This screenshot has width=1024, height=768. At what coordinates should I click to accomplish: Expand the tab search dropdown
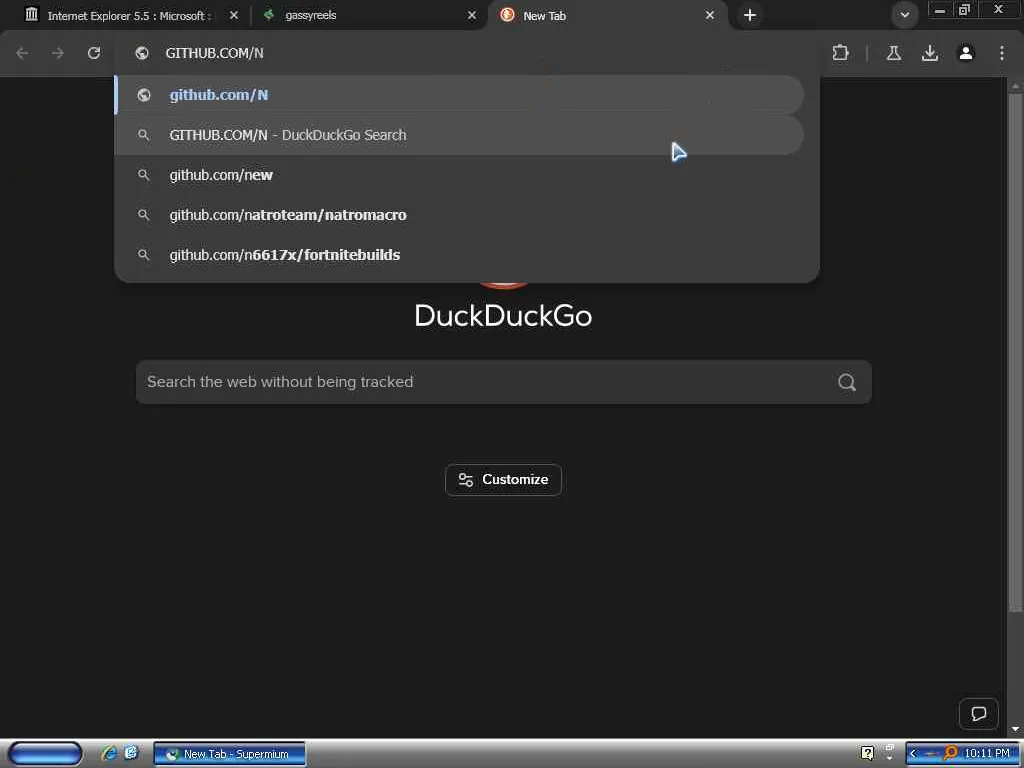tap(904, 14)
